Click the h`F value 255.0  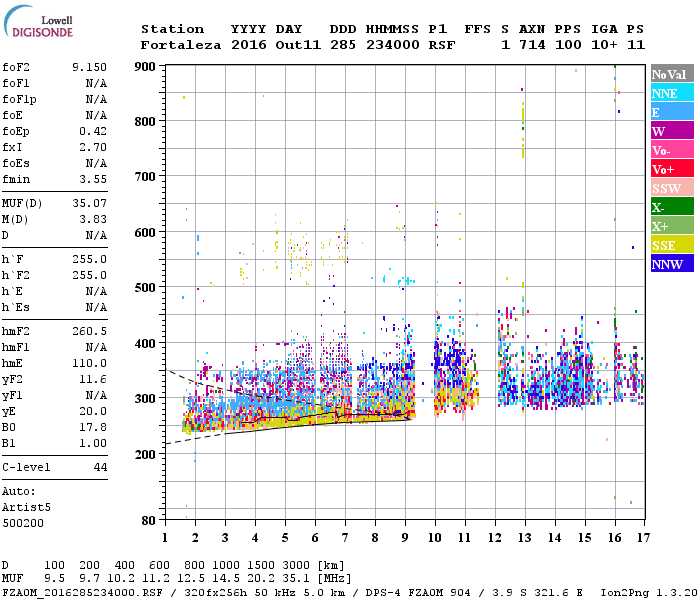point(89,259)
